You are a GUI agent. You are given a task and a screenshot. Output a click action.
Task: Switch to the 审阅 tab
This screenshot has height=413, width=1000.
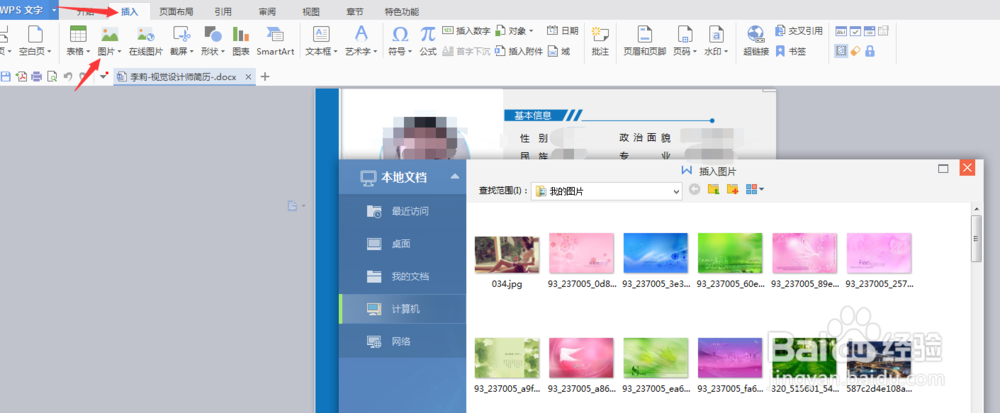pos(267,11)
